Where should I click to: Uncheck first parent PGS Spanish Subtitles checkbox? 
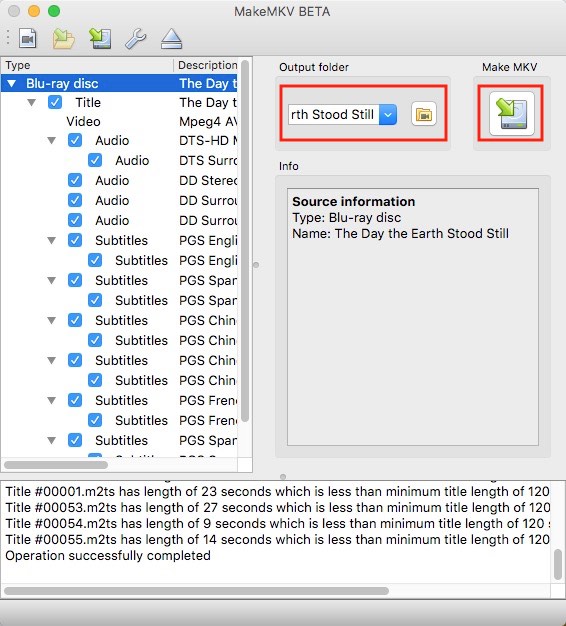[x=75, y=280]
